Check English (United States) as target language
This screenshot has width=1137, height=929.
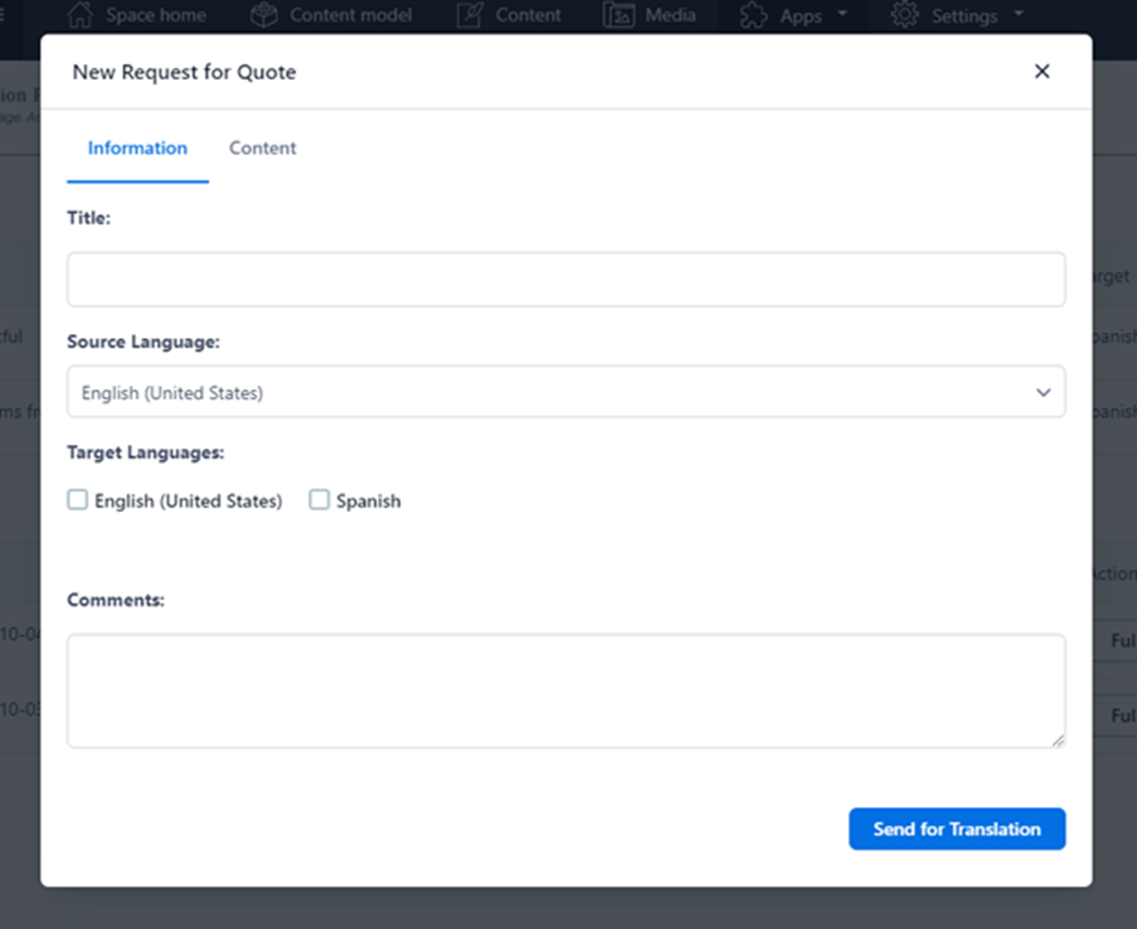[x=77, y=499]
